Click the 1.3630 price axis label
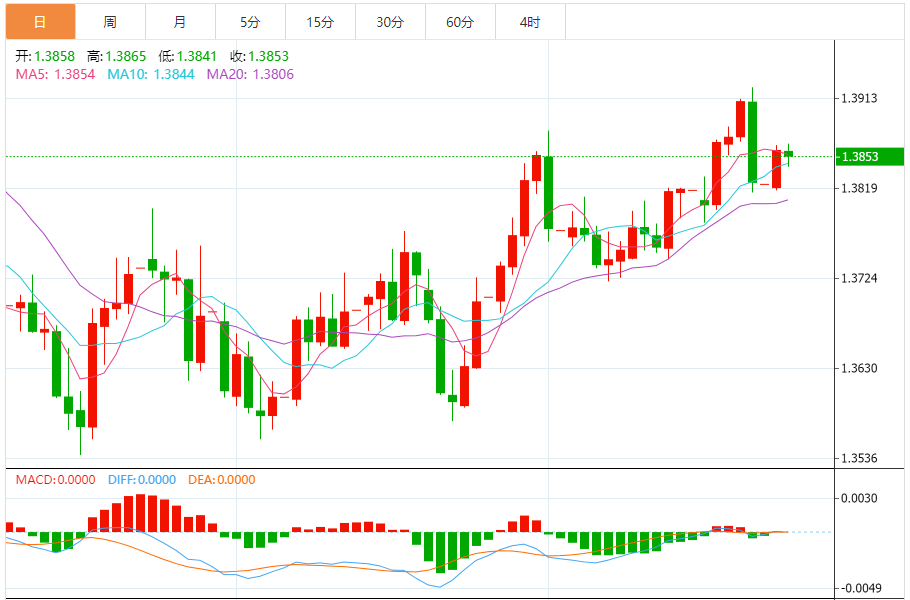 point(860,368)
